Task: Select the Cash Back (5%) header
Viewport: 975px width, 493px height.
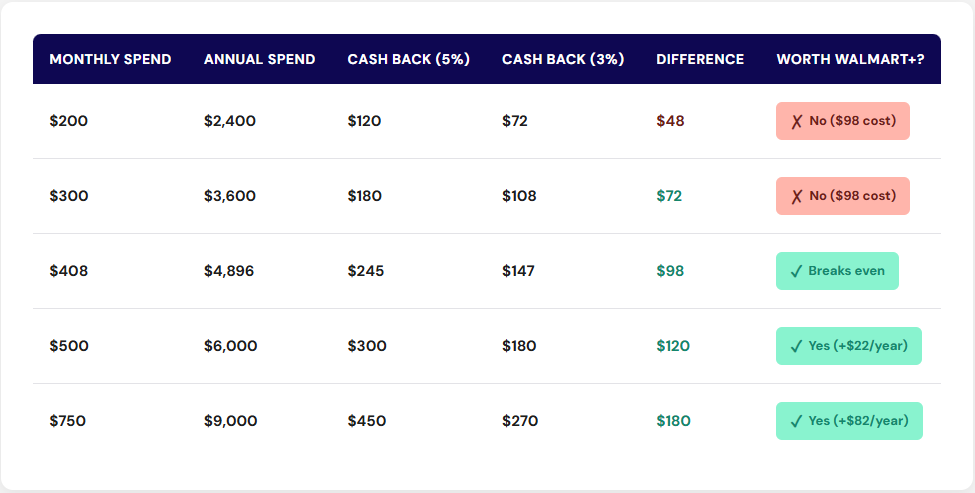Action: pyautogui.click(x=408, y=59)
